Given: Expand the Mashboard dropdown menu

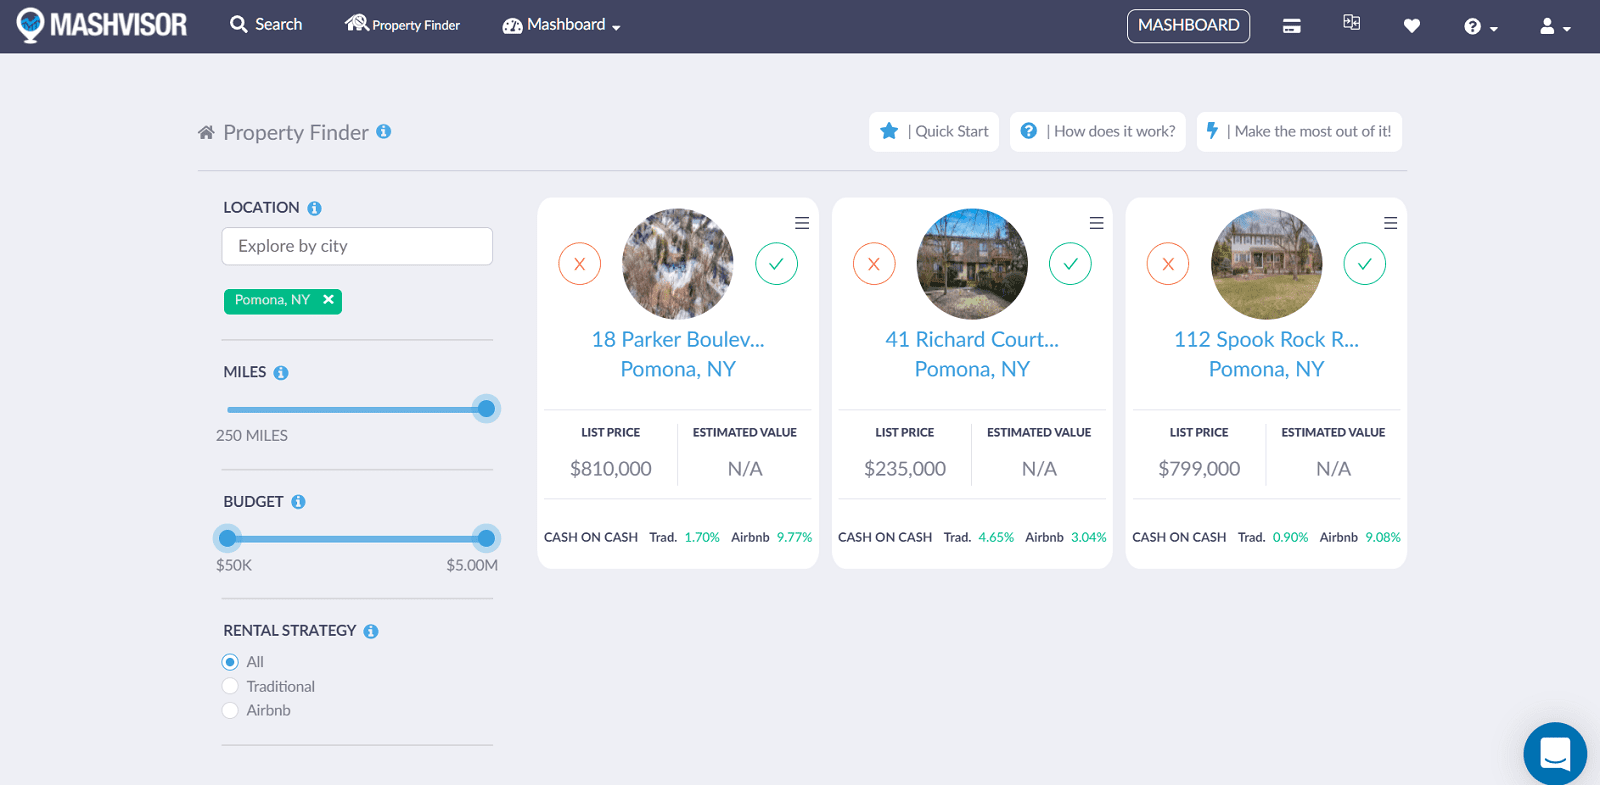Looking at the screenshot, I should coord(561,25).
